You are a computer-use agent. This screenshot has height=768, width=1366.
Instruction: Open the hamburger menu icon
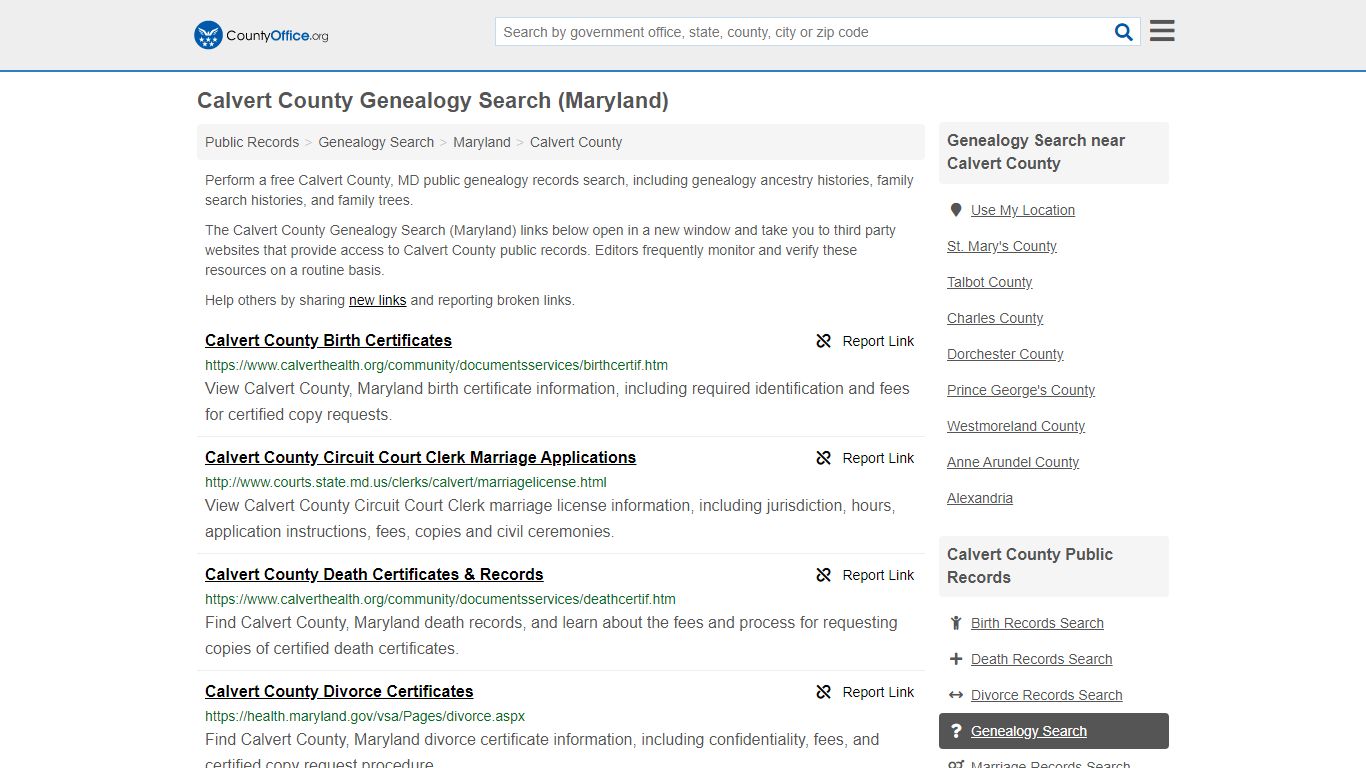(1162, 31)
